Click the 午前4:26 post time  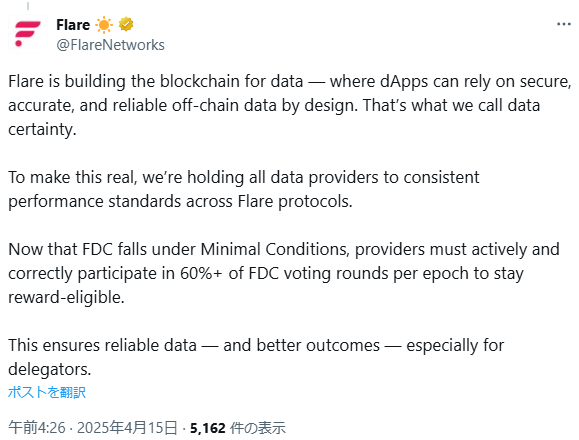[37, 428]
